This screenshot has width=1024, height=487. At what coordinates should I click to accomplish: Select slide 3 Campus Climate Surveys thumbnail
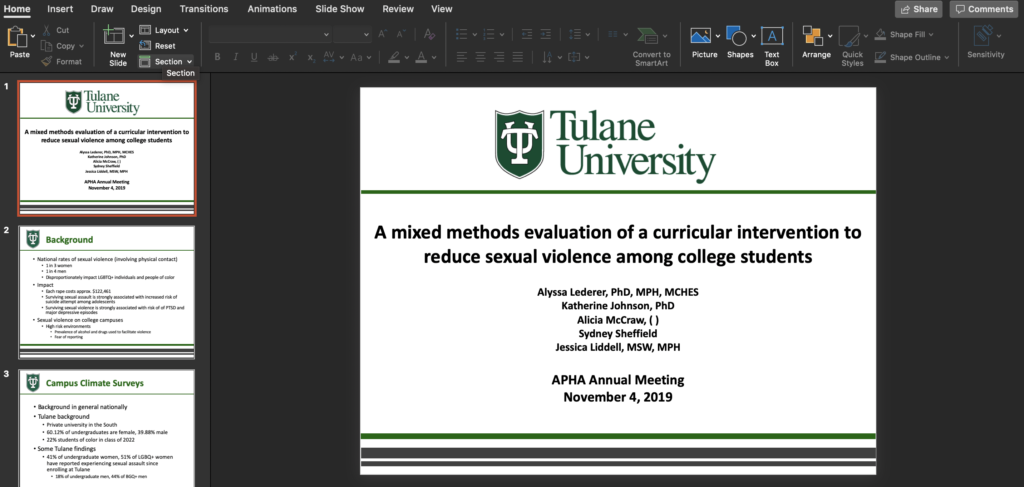point(106,428)
